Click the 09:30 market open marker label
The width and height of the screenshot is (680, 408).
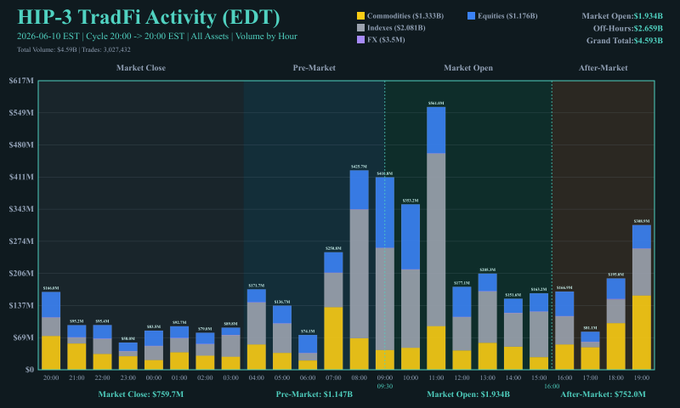pyautogui.click(x=385, y=386)
